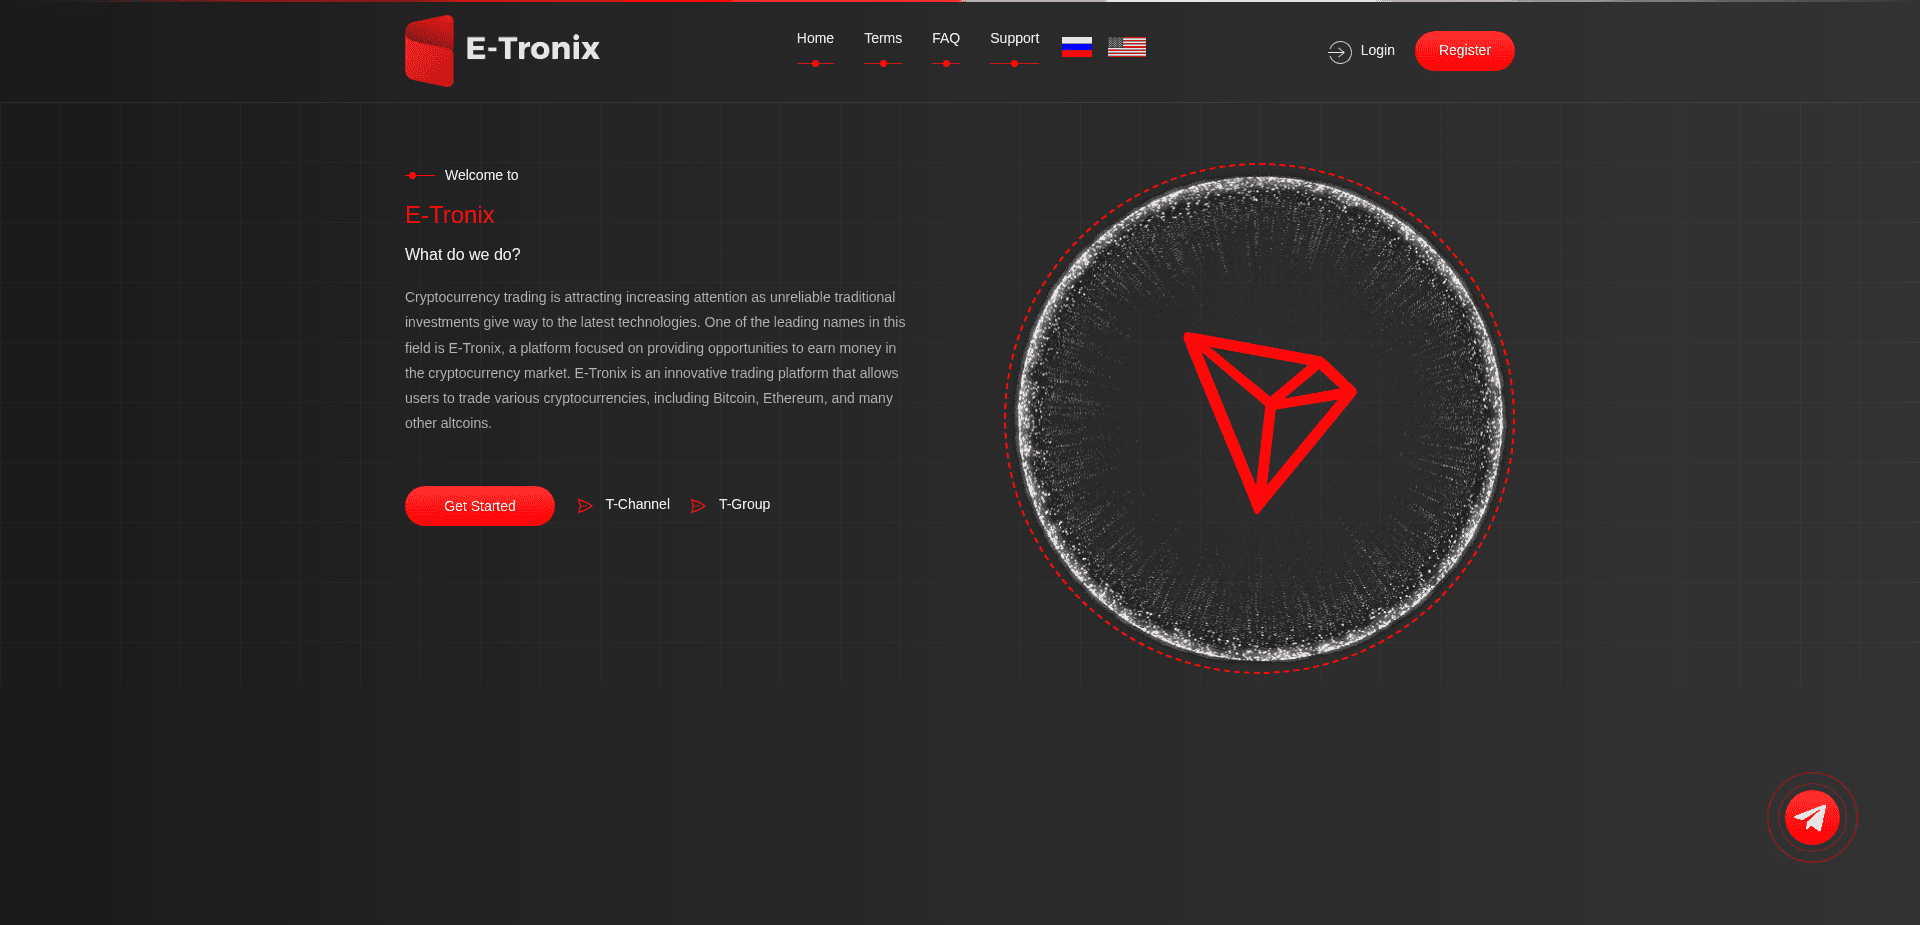Open the Terms page
Viewport: 1920px width, 925px height.
click(882, 38)
